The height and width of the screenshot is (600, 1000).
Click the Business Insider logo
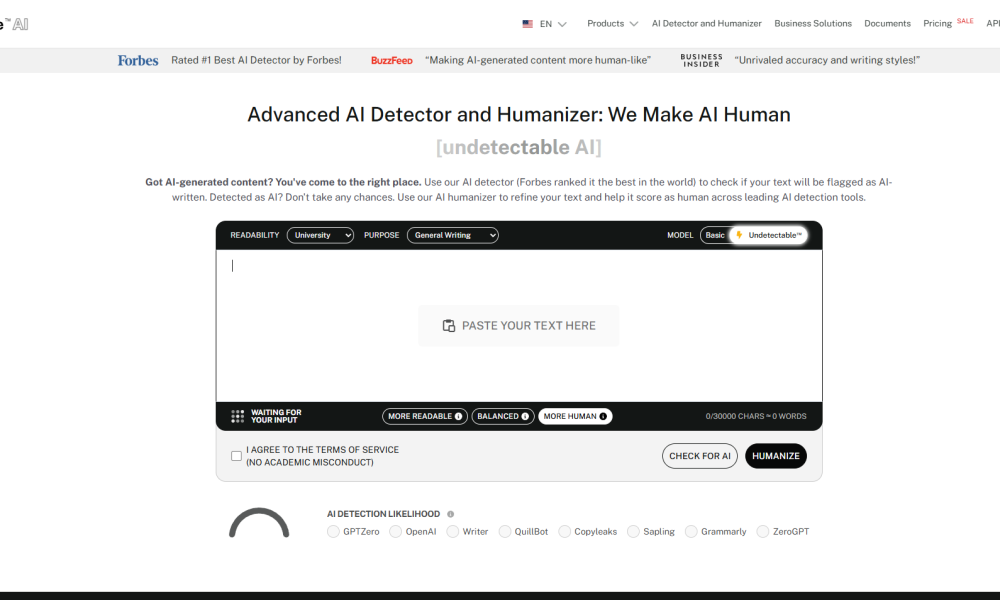click(702, 61)
